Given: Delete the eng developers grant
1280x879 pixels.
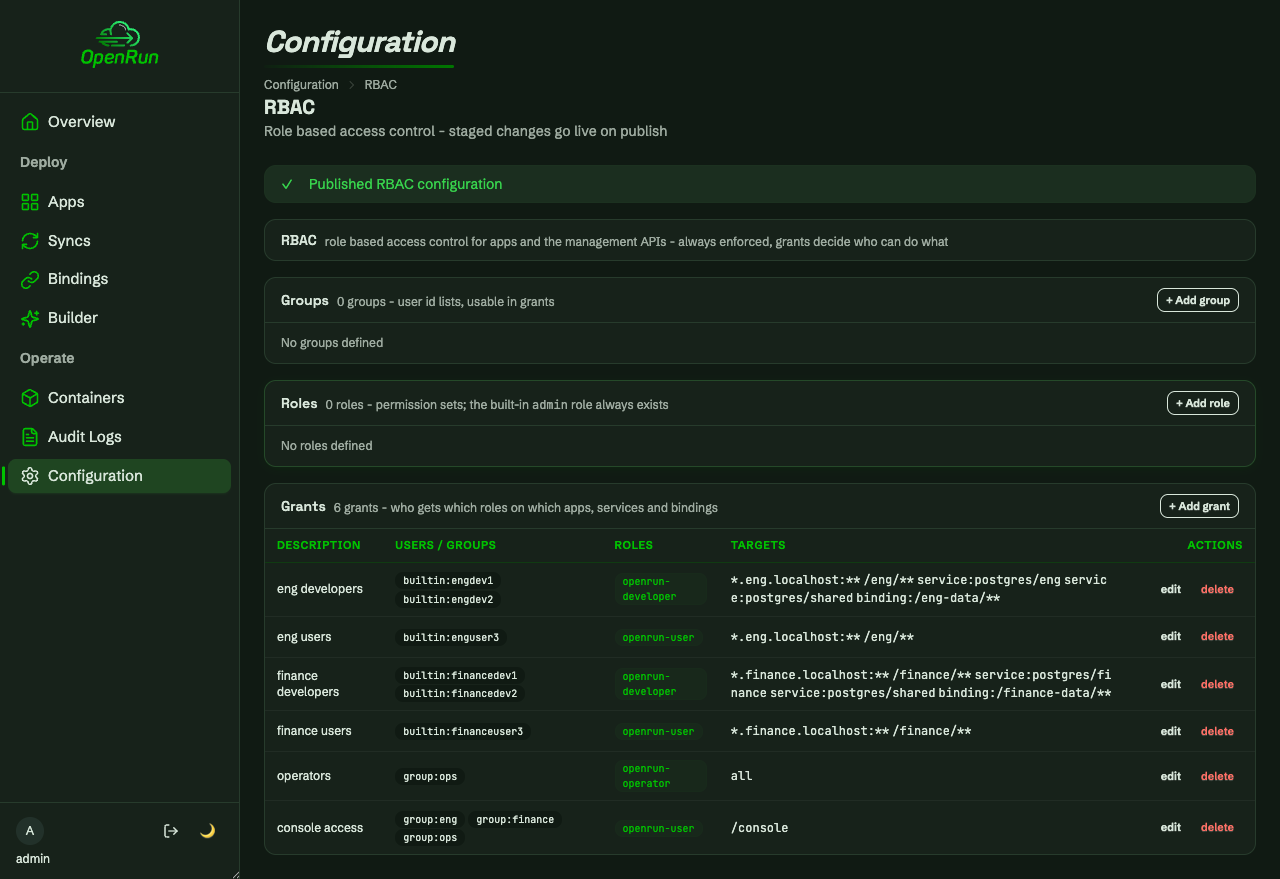Looking at the screenshot, I should (1217, 589).
